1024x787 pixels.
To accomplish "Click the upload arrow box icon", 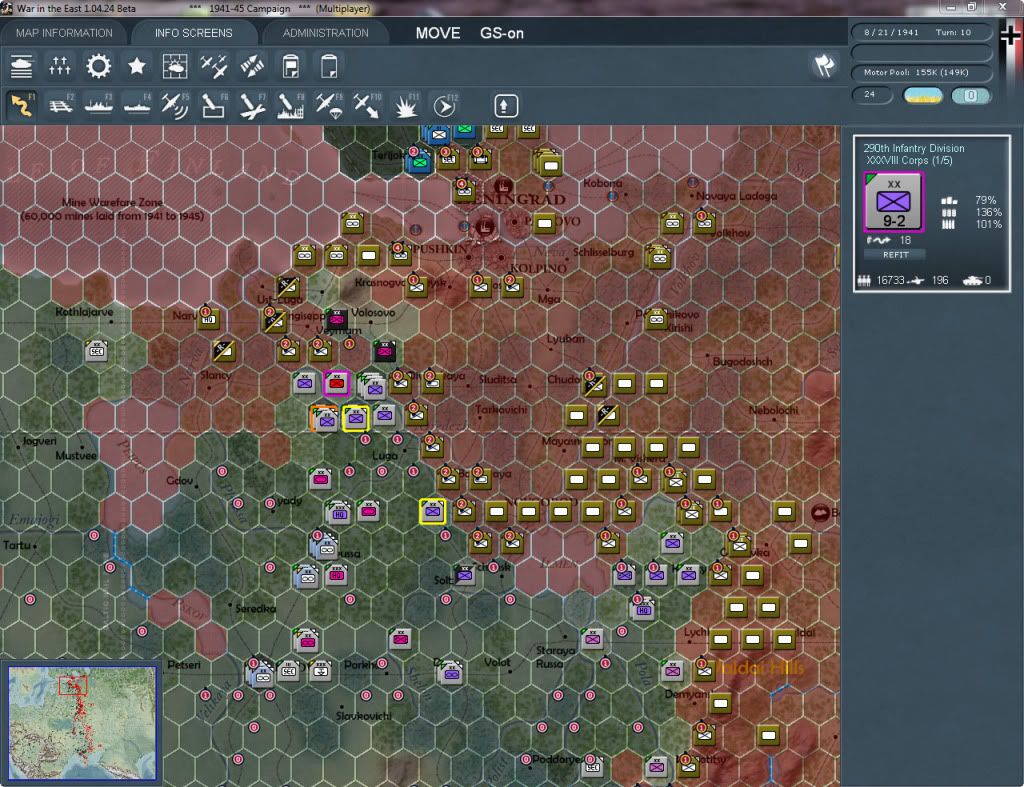I will click(x=505, y=106).
